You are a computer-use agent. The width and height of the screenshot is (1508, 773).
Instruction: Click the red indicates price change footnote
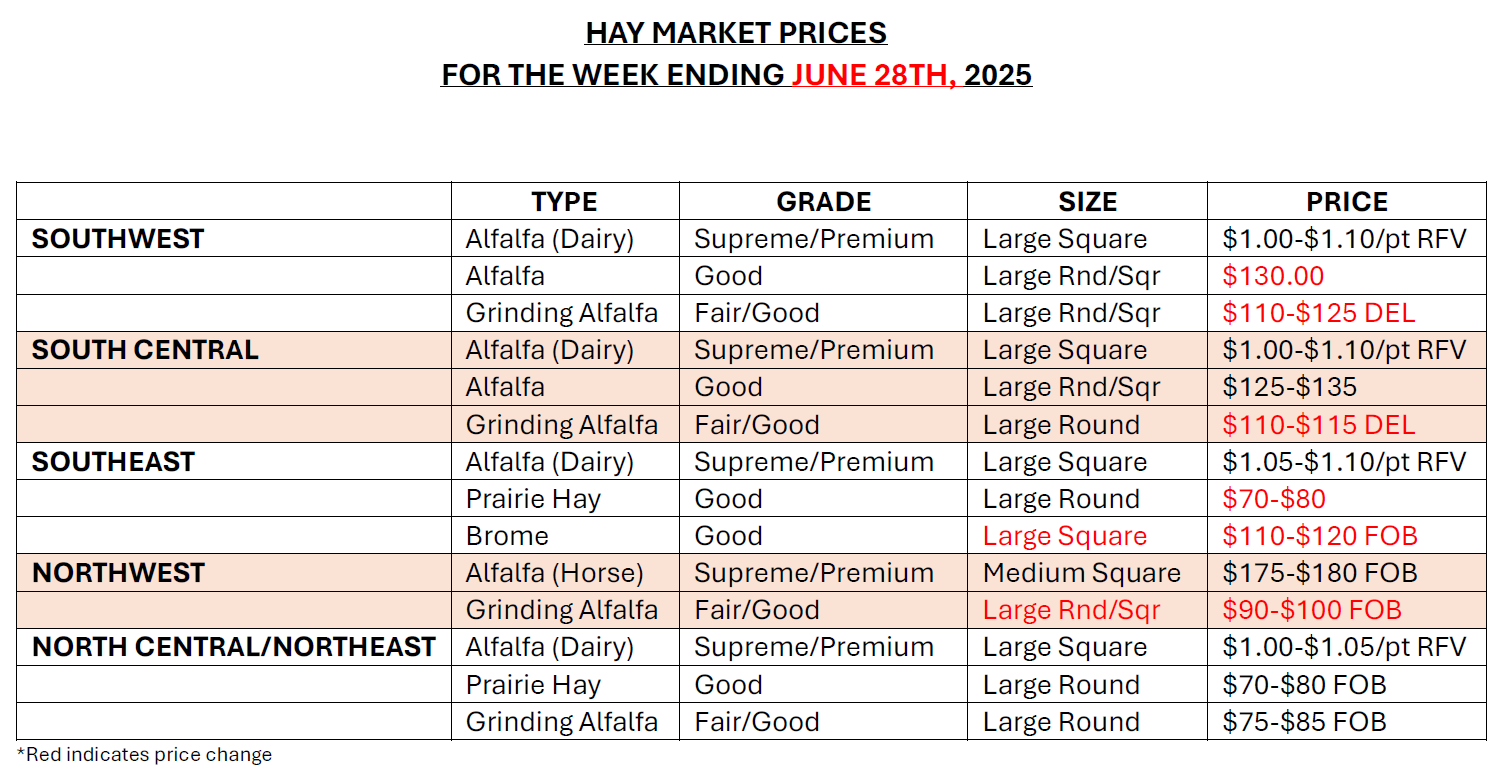(144, 755)
